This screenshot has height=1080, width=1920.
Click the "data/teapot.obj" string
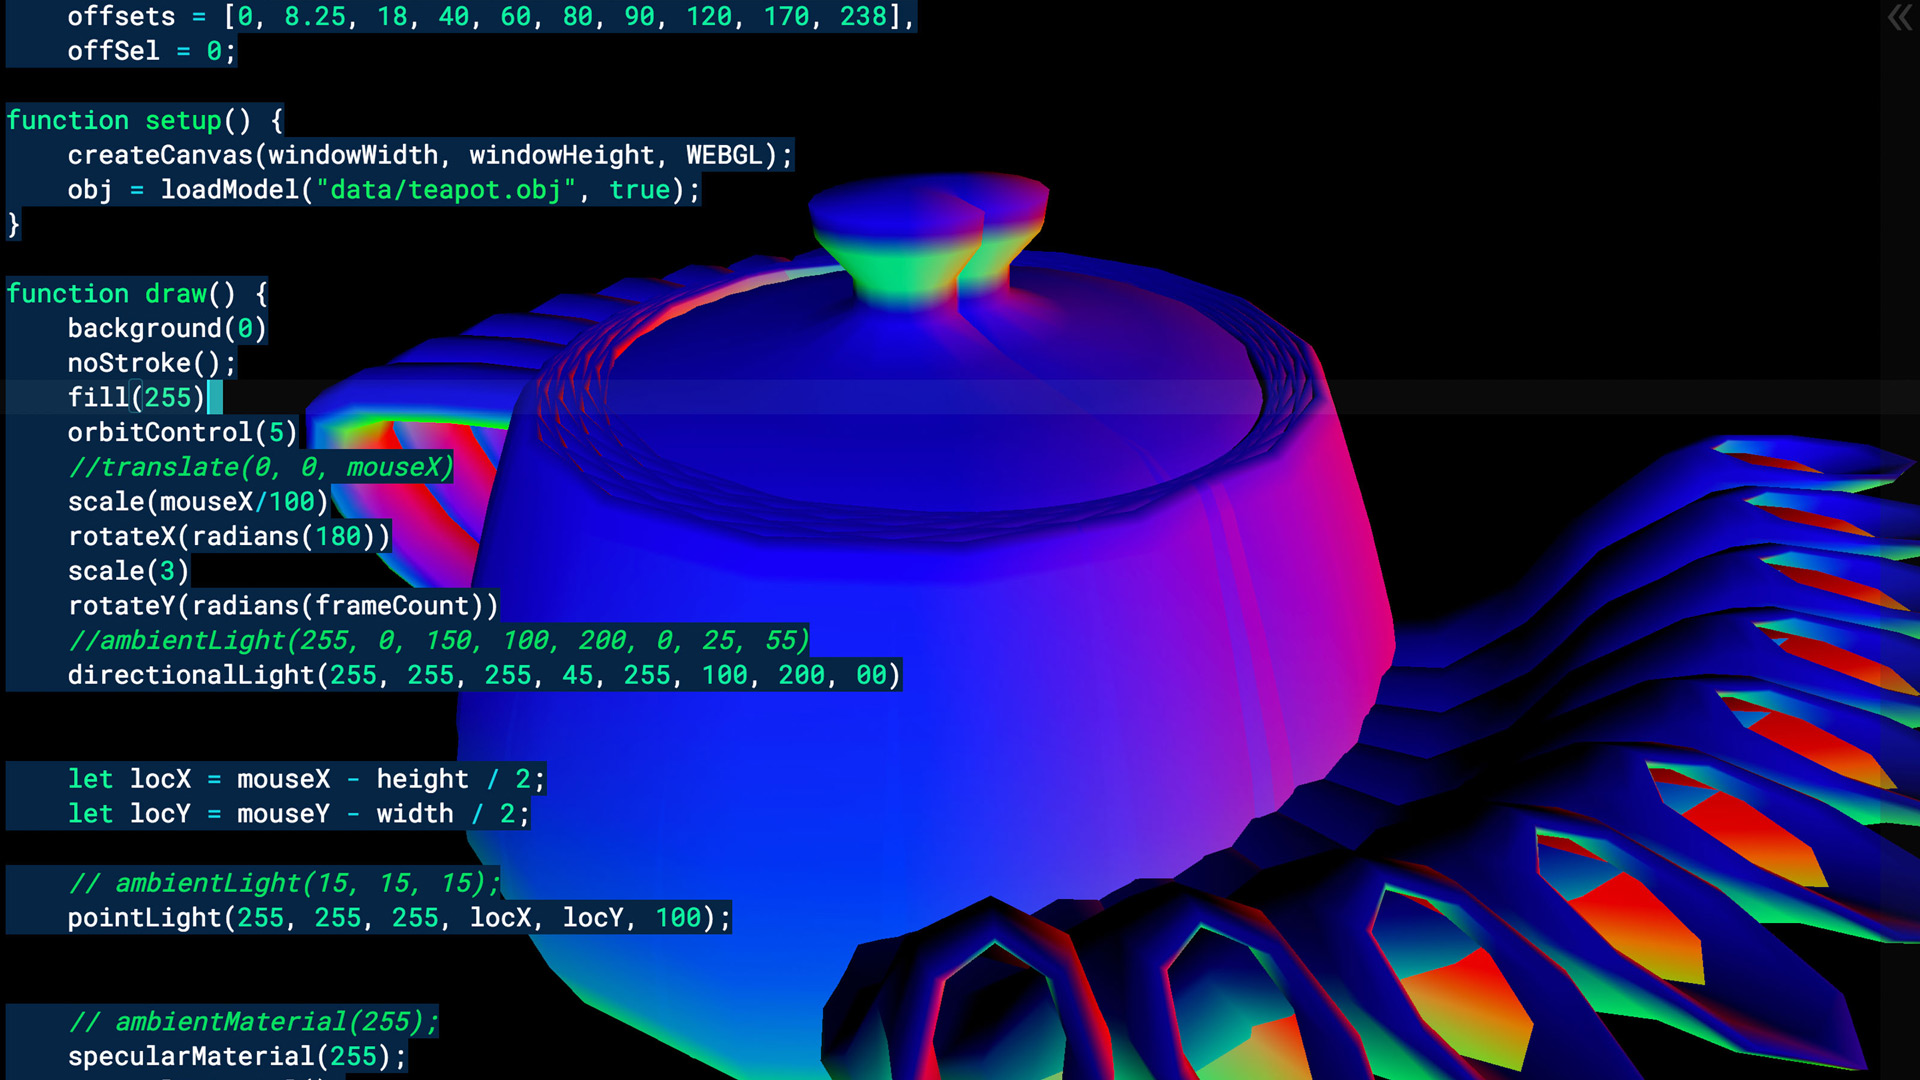[x=446, y=190]
